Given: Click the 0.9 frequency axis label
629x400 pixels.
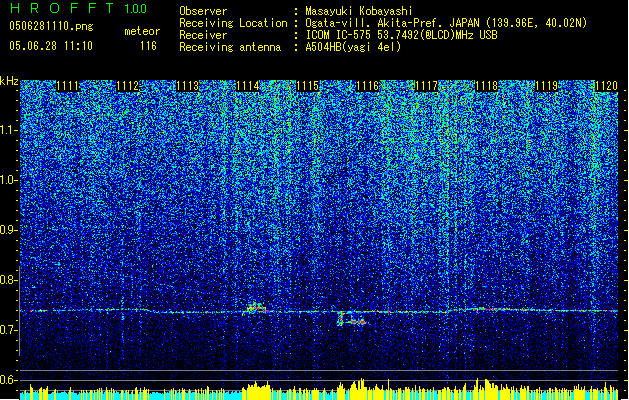Looking at the screenshot, I should 9,230.
